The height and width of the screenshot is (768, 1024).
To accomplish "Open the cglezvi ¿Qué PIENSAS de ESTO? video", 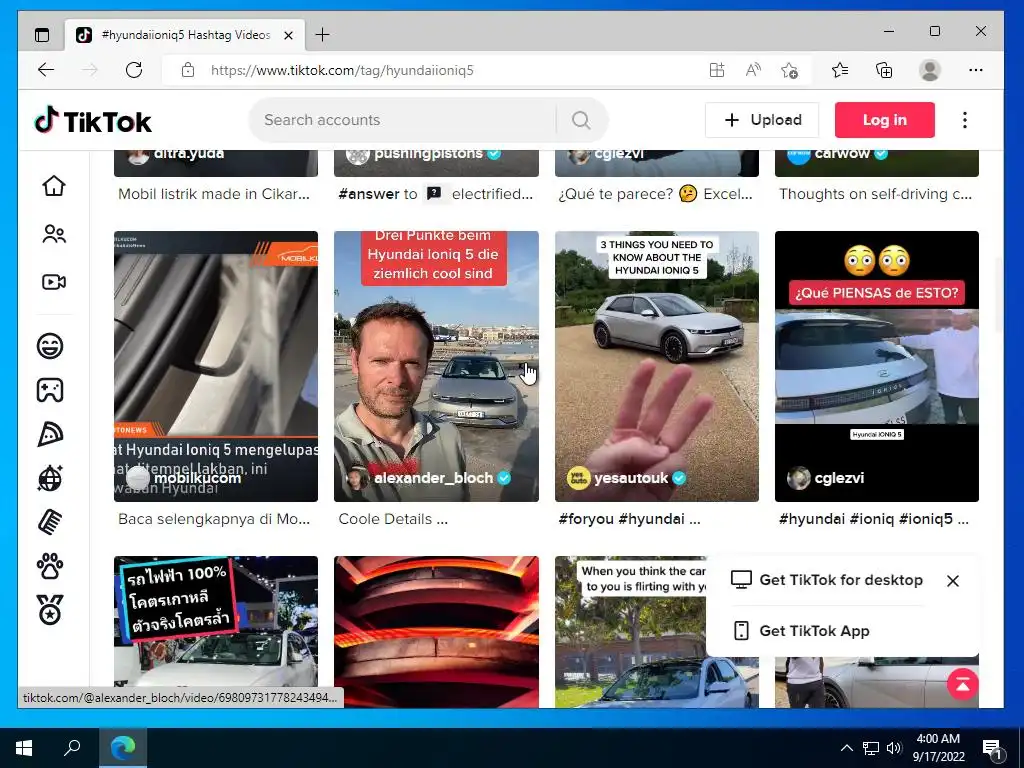I will coord(876,366).
